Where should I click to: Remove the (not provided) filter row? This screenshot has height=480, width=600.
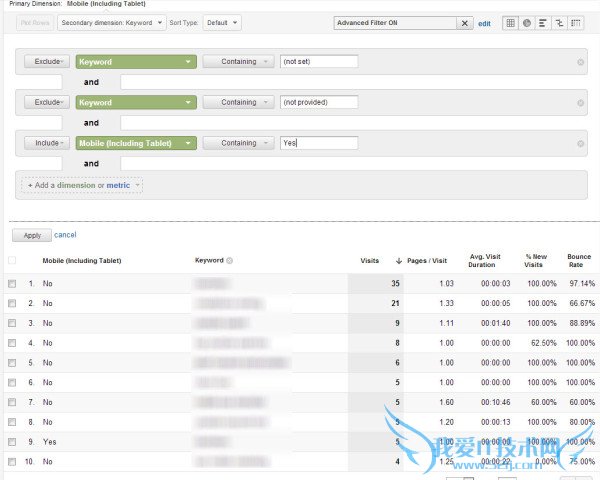pyautogui.click(x=580, y=103)
